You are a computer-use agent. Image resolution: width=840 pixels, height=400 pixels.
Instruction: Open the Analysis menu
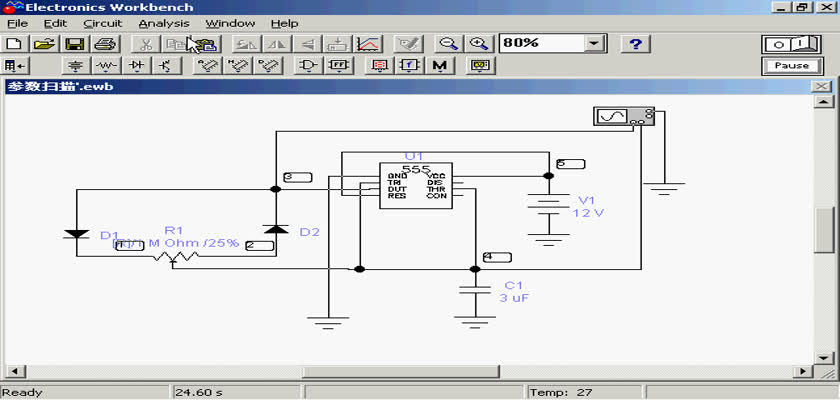click(164, 24)
